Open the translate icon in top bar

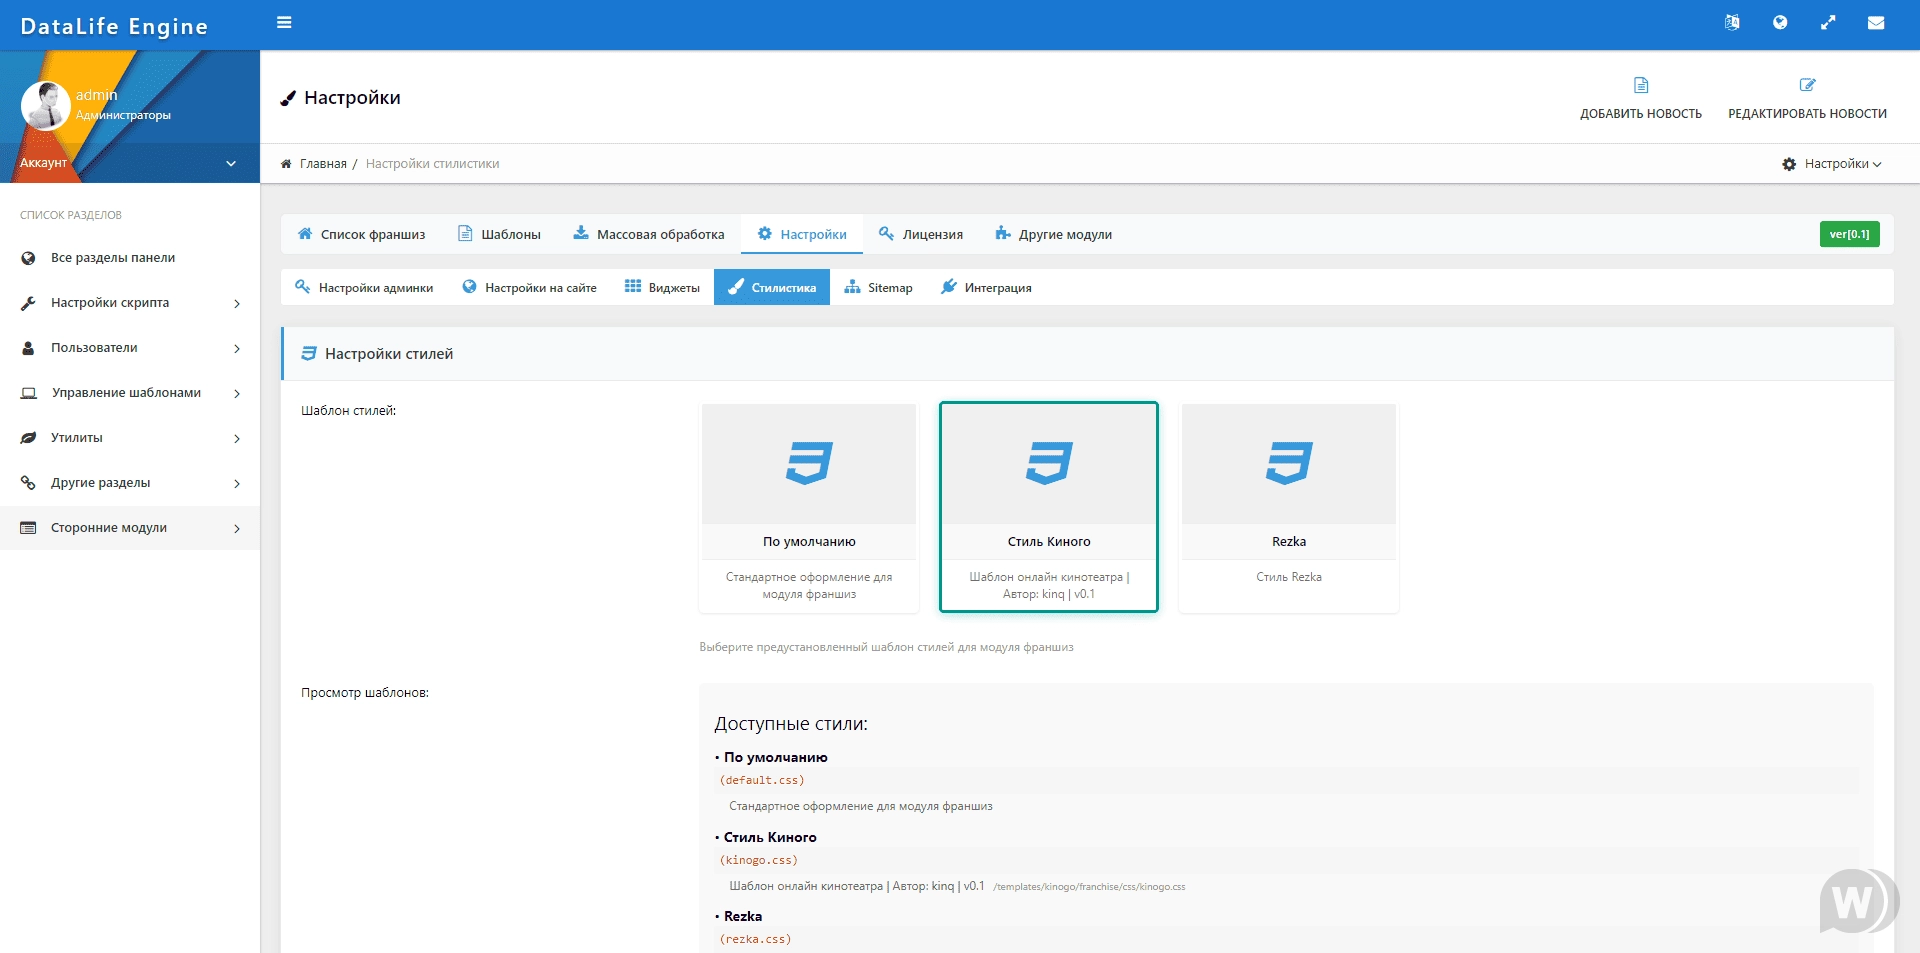click(1732, 22)
